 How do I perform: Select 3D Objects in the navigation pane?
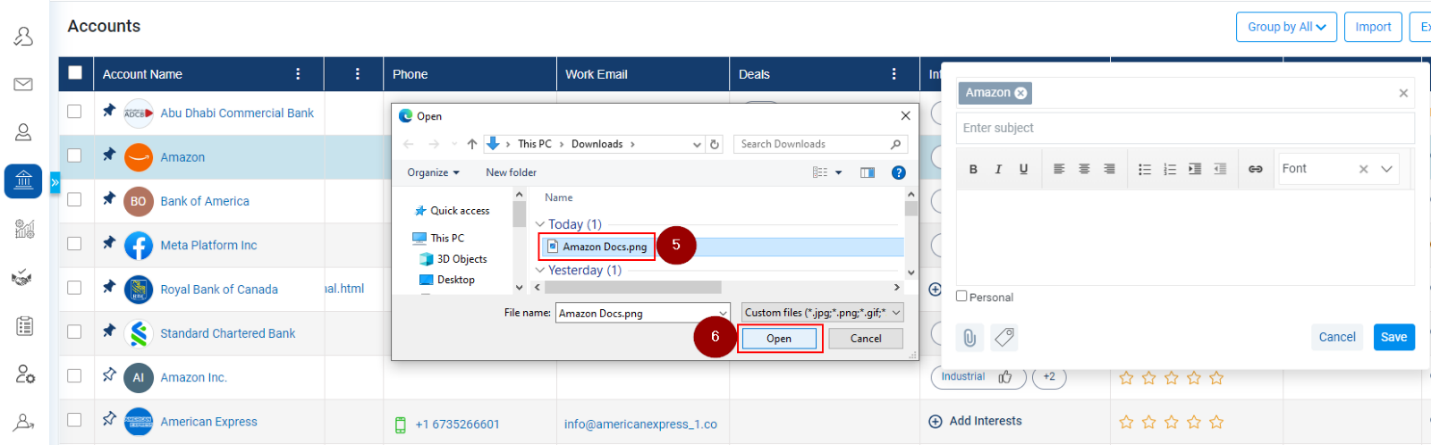(453, 259)
